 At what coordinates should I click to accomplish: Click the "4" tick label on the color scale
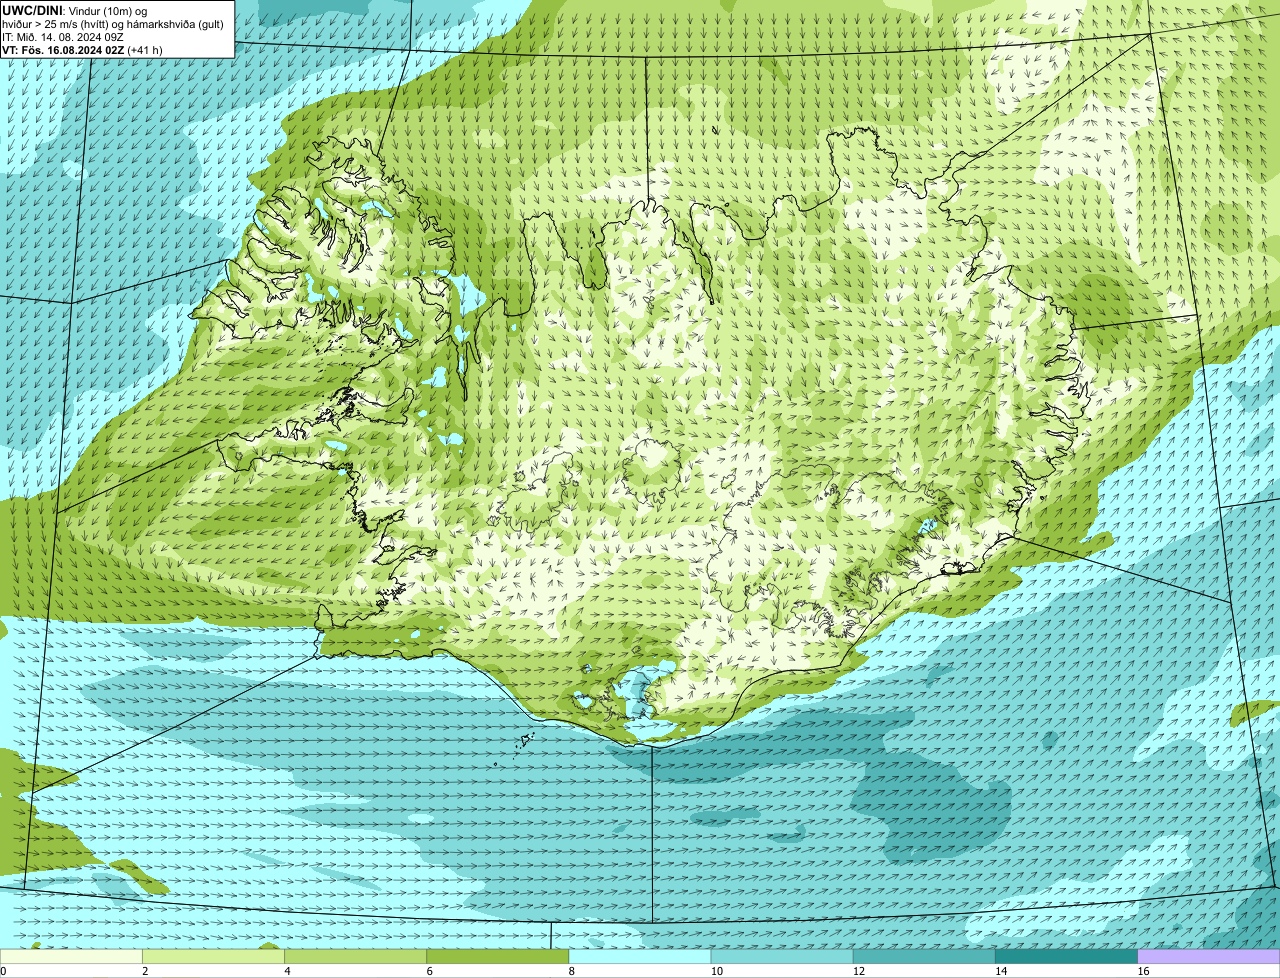[287, 971]
